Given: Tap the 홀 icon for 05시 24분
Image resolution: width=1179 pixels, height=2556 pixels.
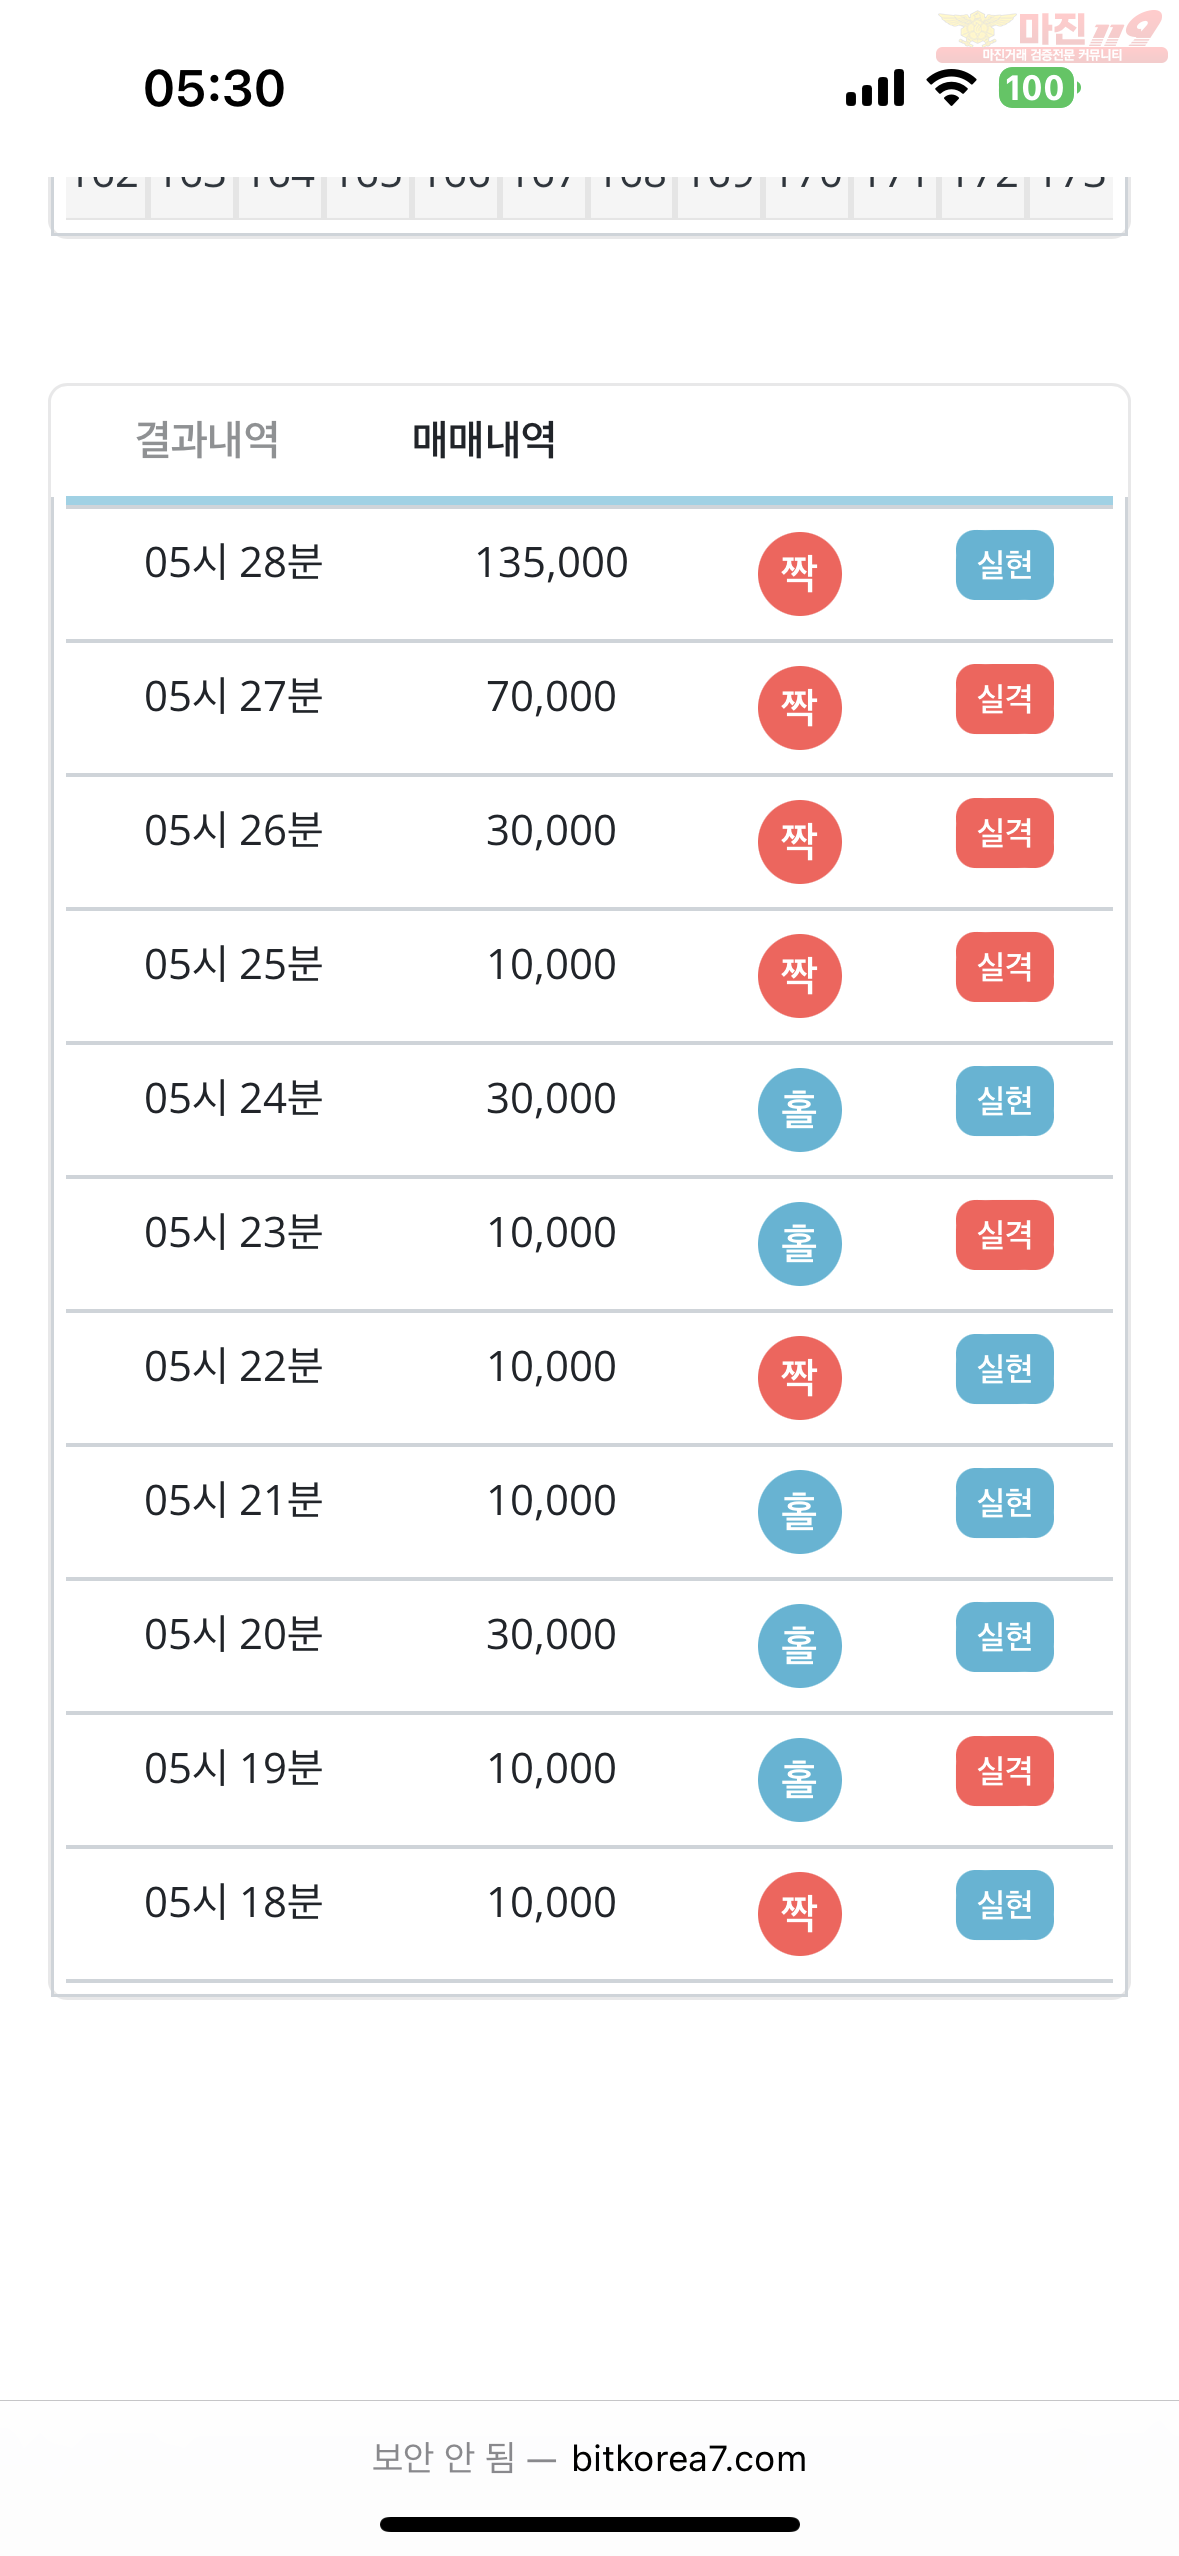Looking at the screenshot, I should 799,1109.
